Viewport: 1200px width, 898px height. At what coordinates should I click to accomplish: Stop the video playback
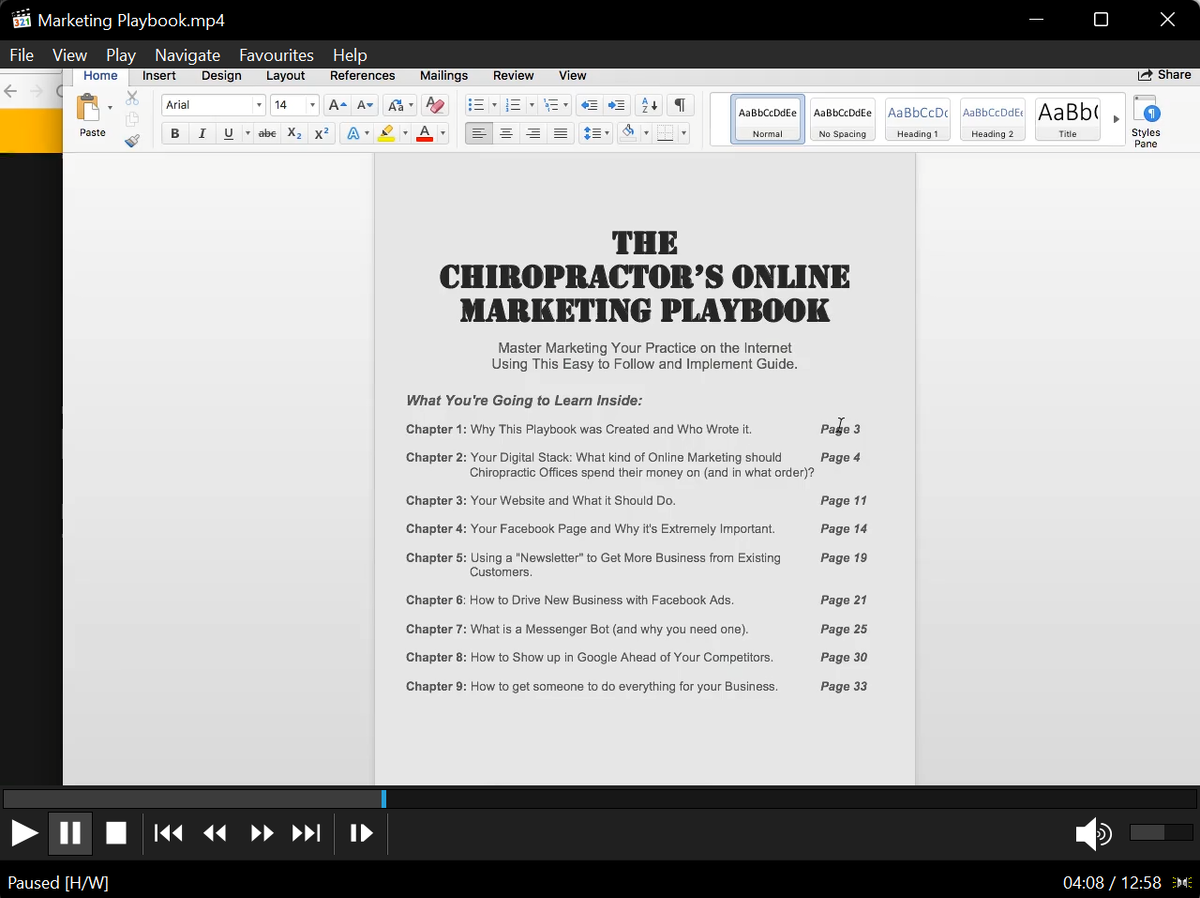pyautogui.click(x=116, y=833)
